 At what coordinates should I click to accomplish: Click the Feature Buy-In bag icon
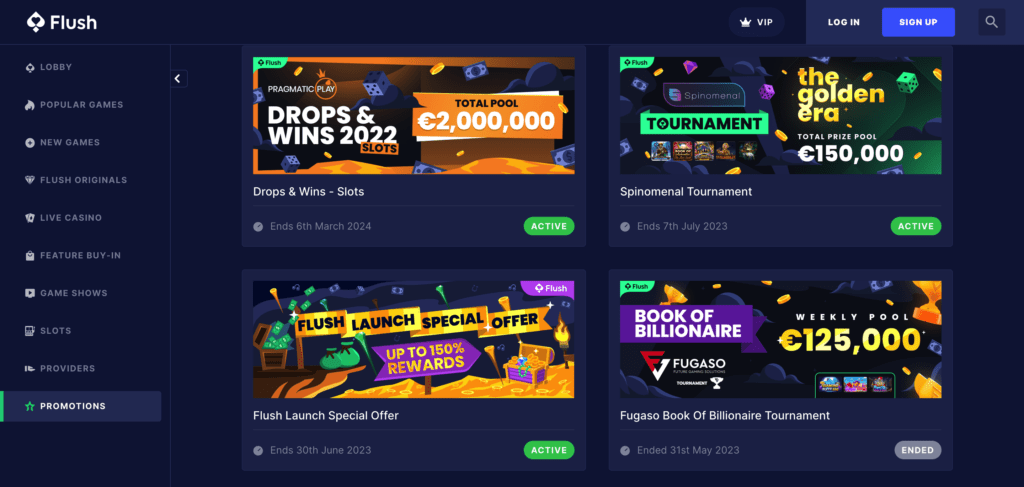click(x=29, y=256)
